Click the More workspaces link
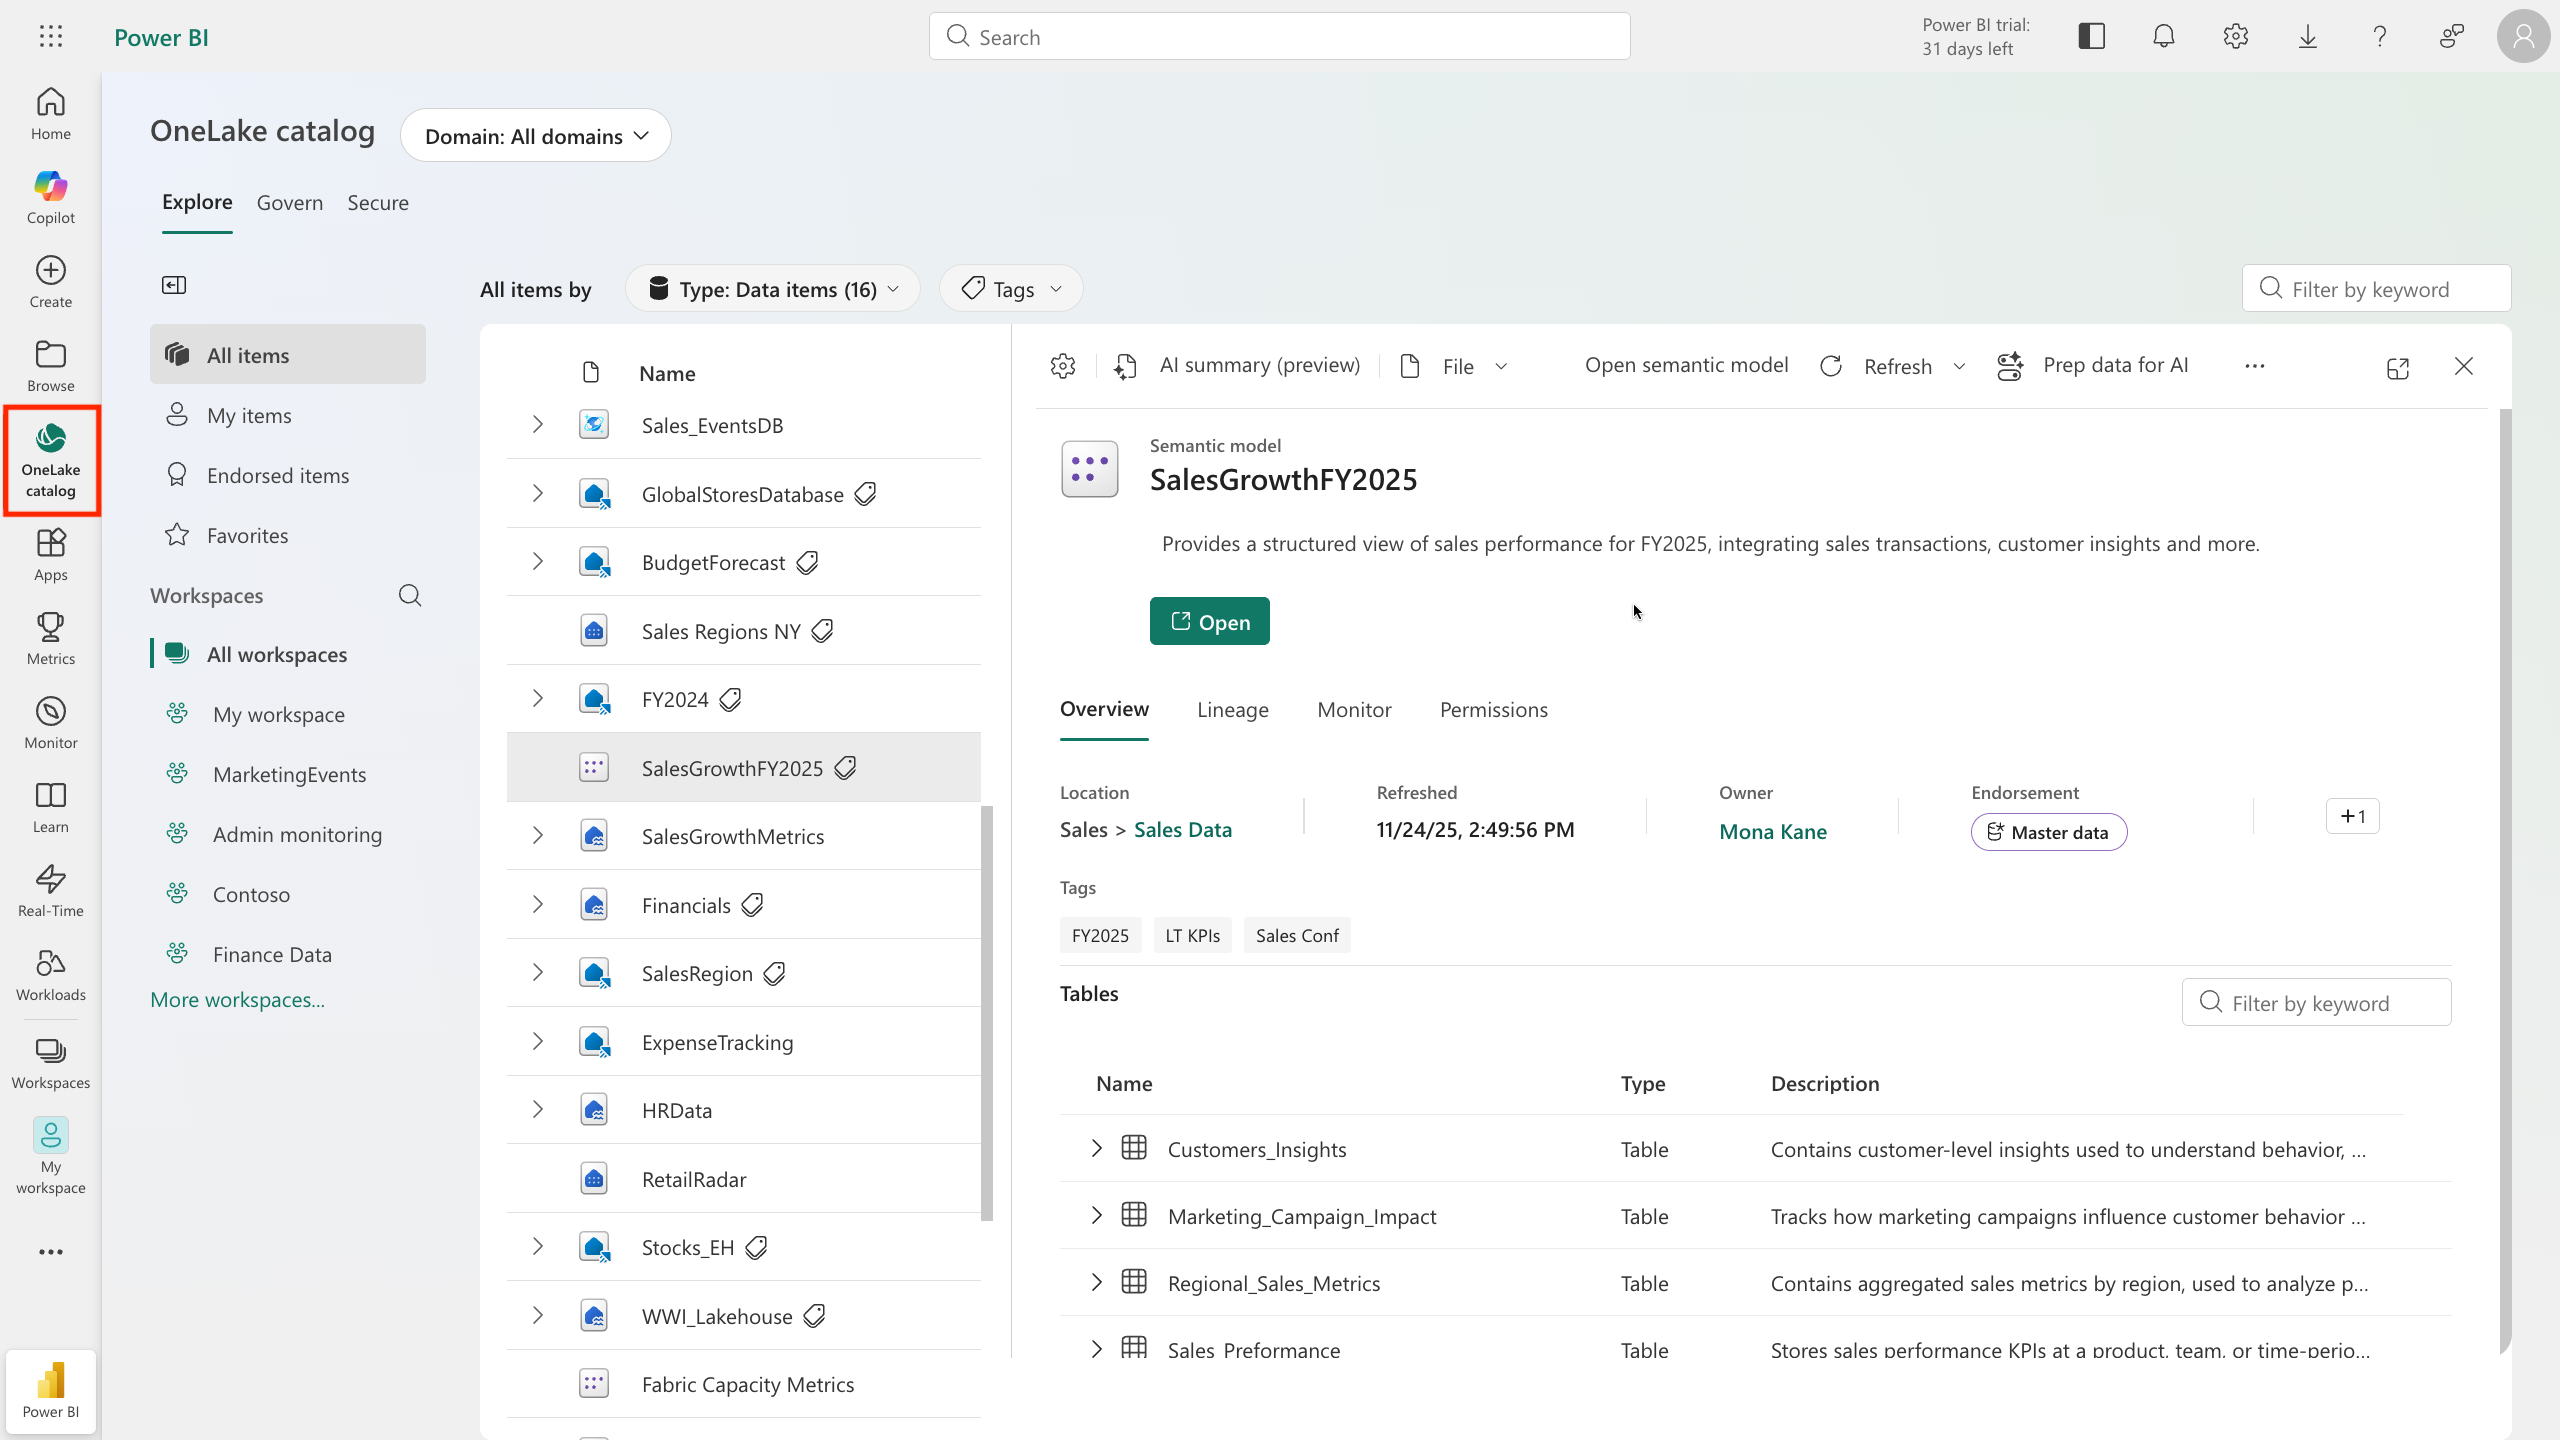Viewport: 2560px width, 1440px height. pos(237,1000)
